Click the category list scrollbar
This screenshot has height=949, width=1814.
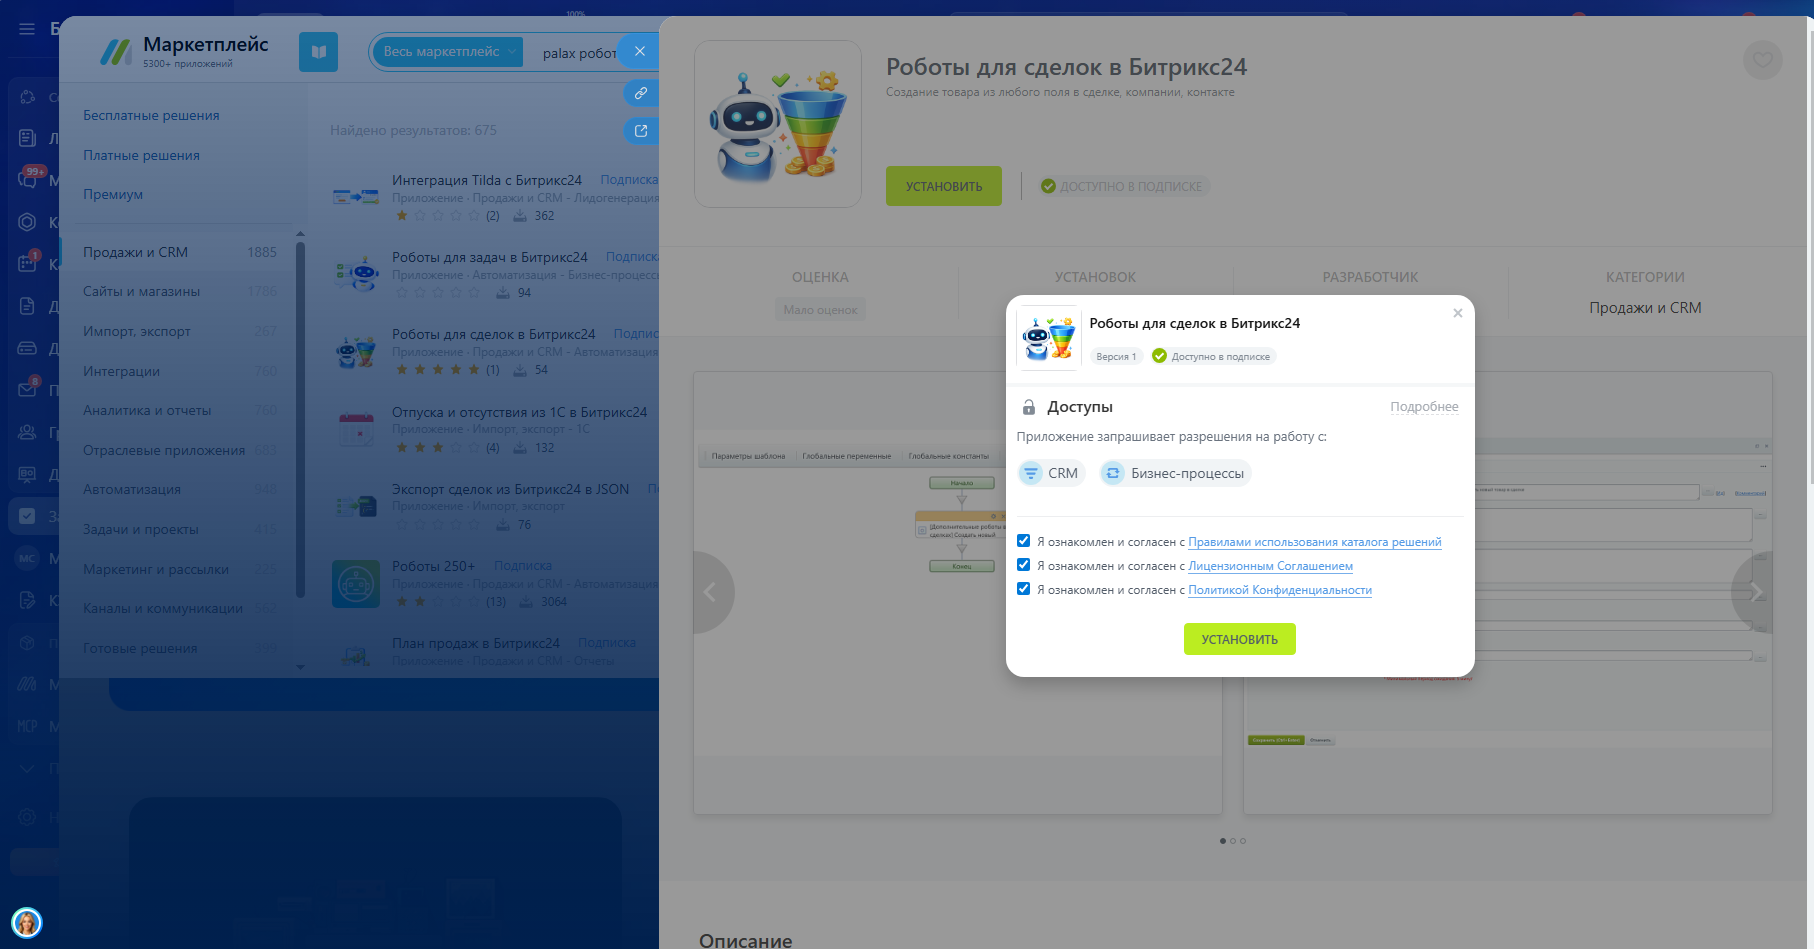click(x=300, y=420)
